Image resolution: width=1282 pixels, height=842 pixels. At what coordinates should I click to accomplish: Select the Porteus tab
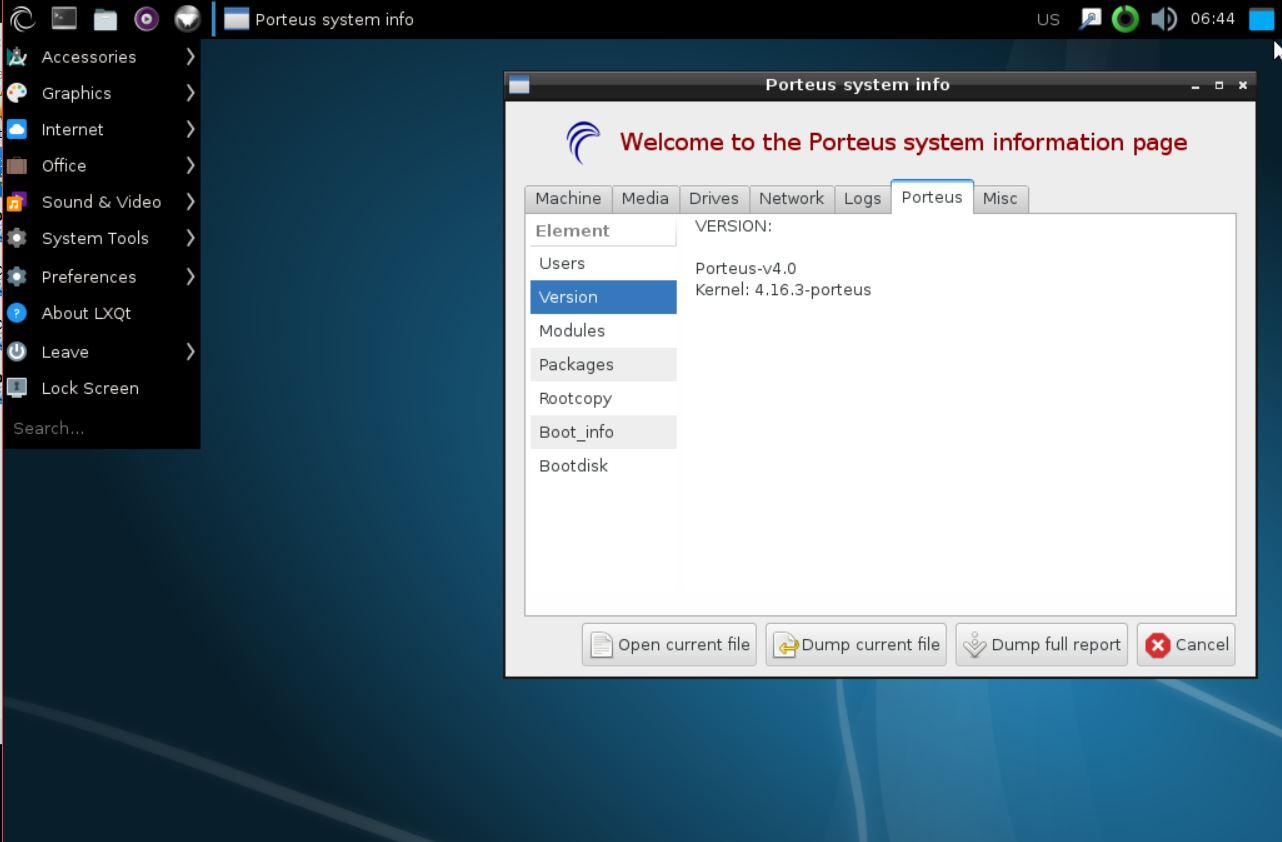pos(932,197)
